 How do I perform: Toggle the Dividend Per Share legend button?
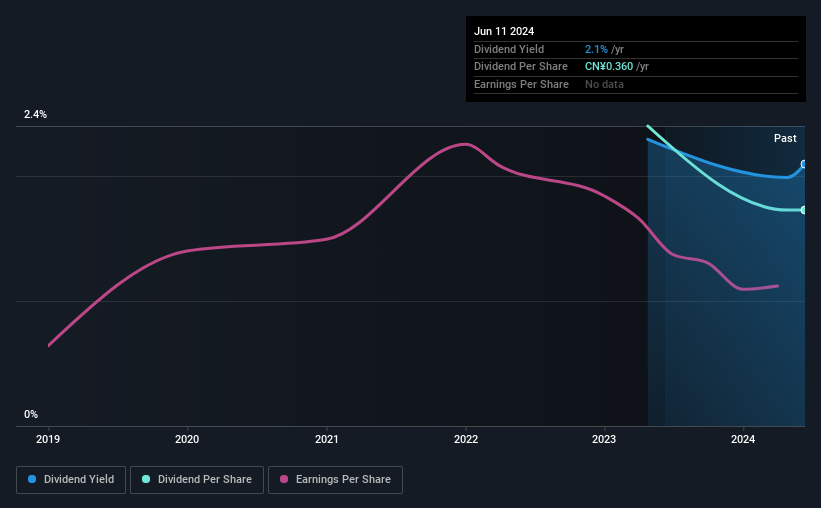click(197, 480)
